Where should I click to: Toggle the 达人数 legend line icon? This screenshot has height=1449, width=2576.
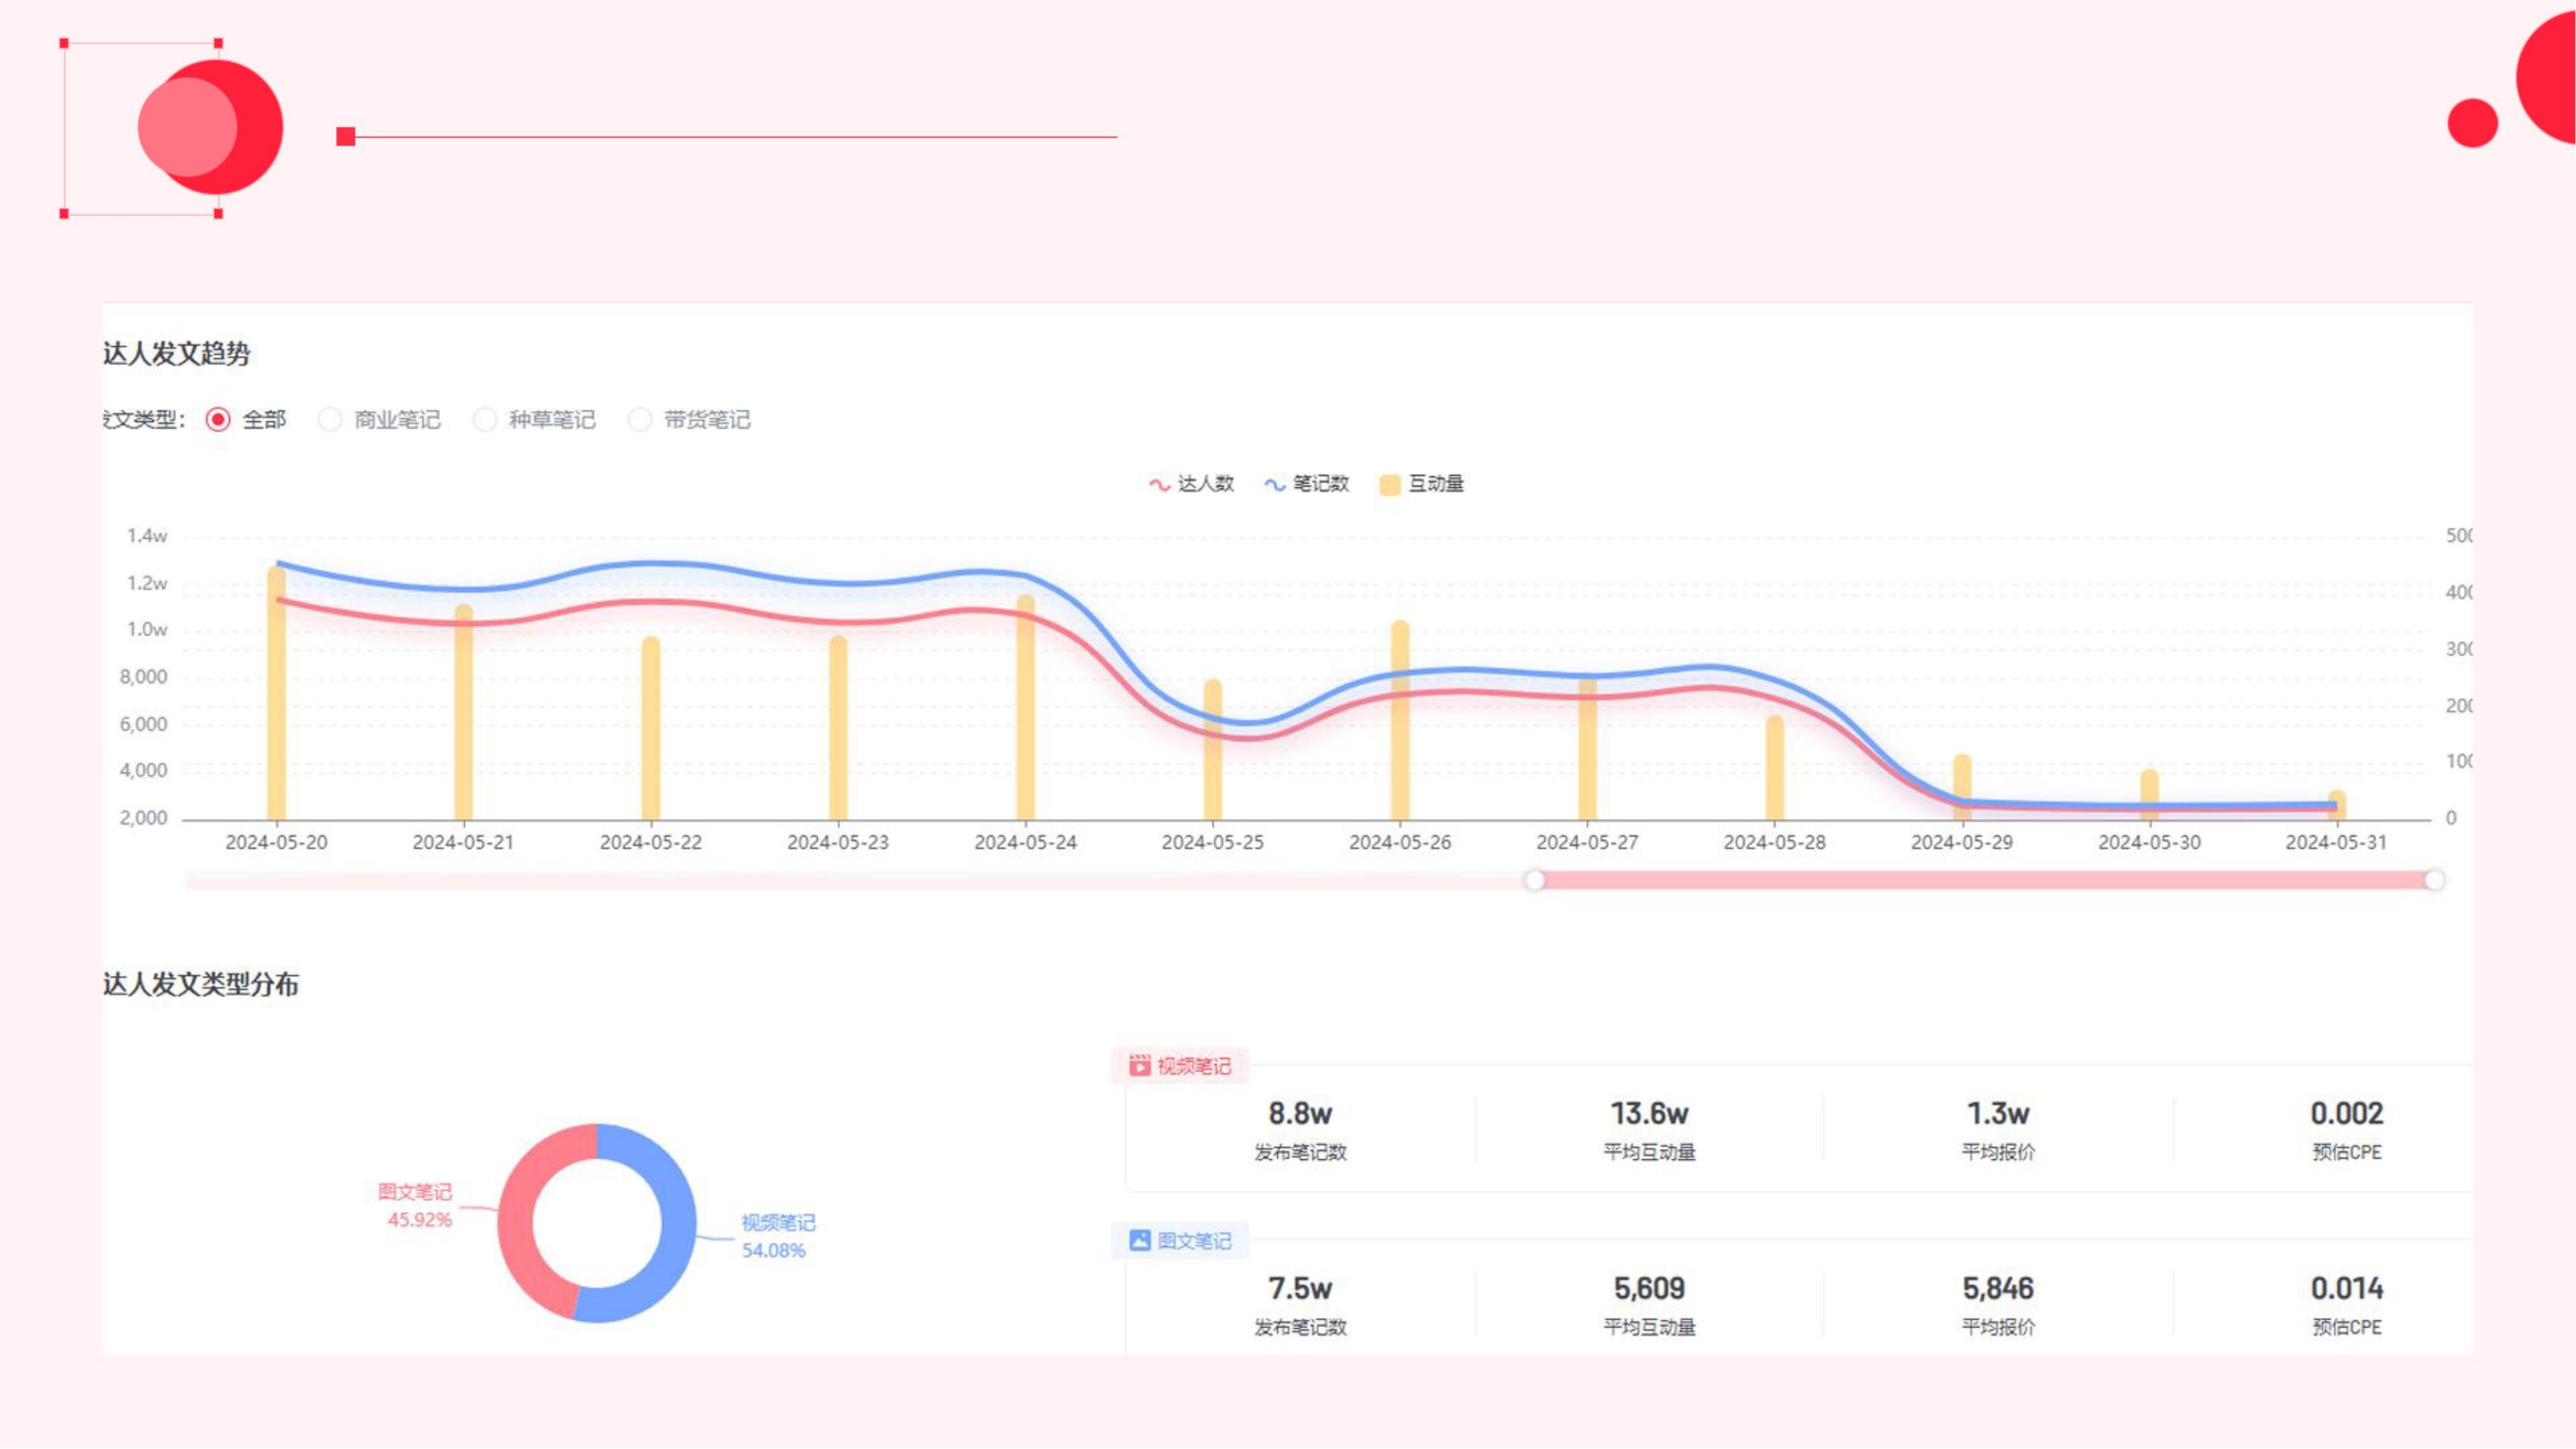point(1159,484)
